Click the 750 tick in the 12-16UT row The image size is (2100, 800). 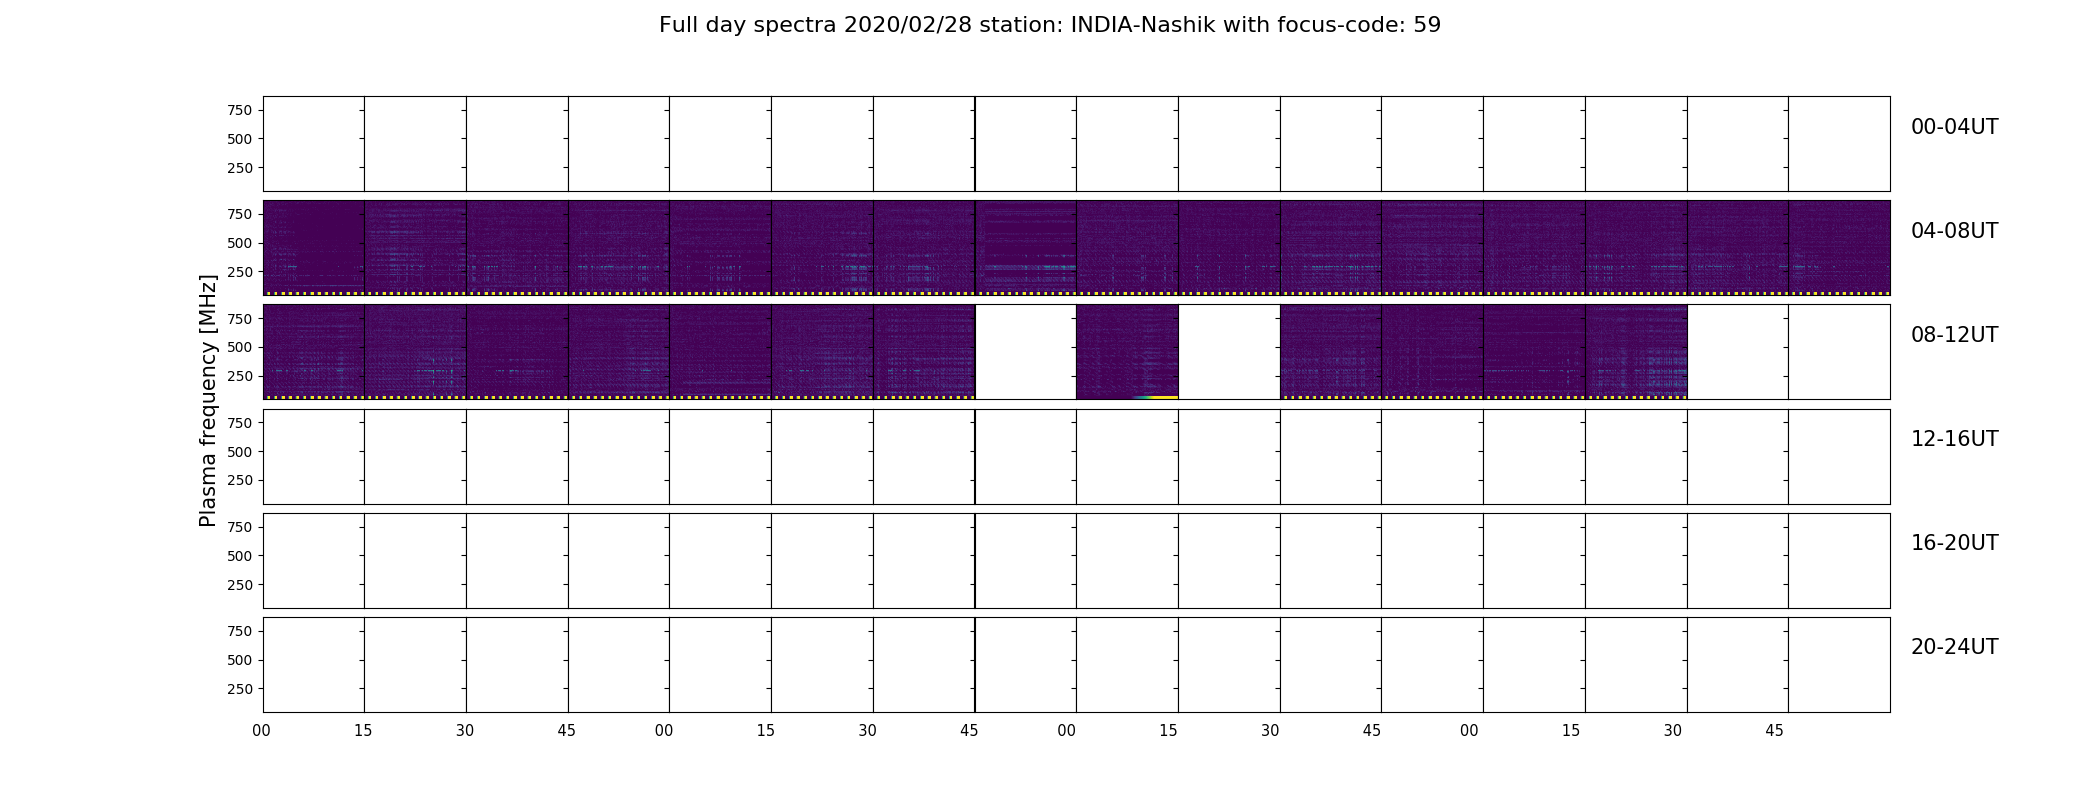240,423
